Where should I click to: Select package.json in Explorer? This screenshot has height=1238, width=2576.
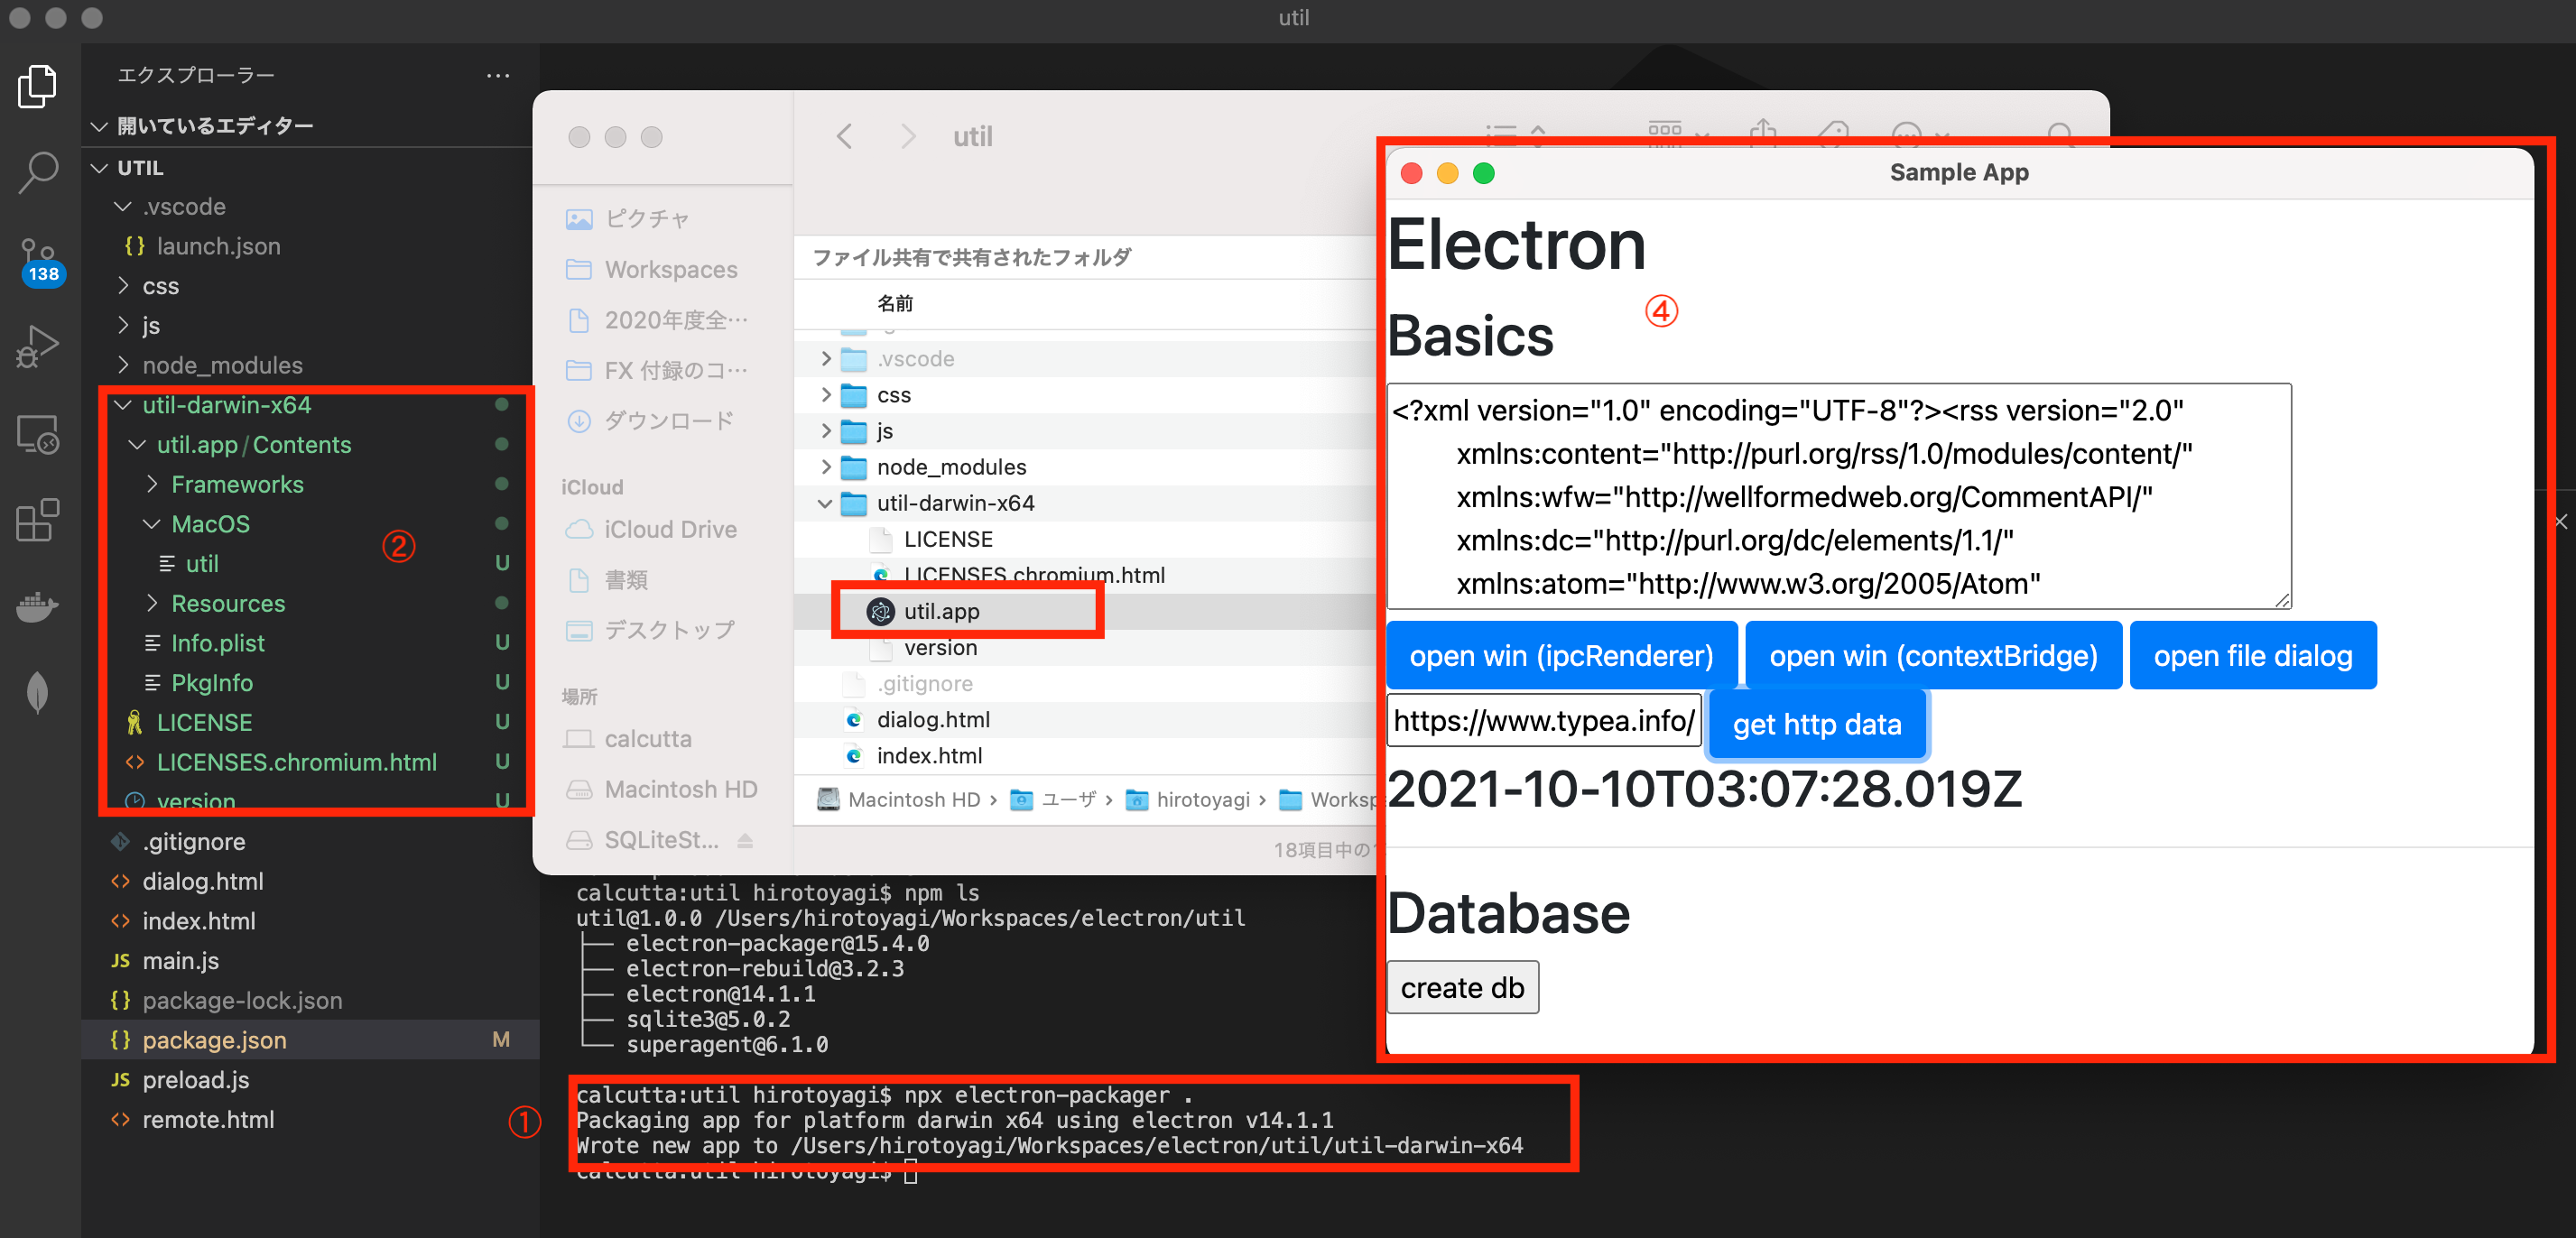pos(214,1040)
